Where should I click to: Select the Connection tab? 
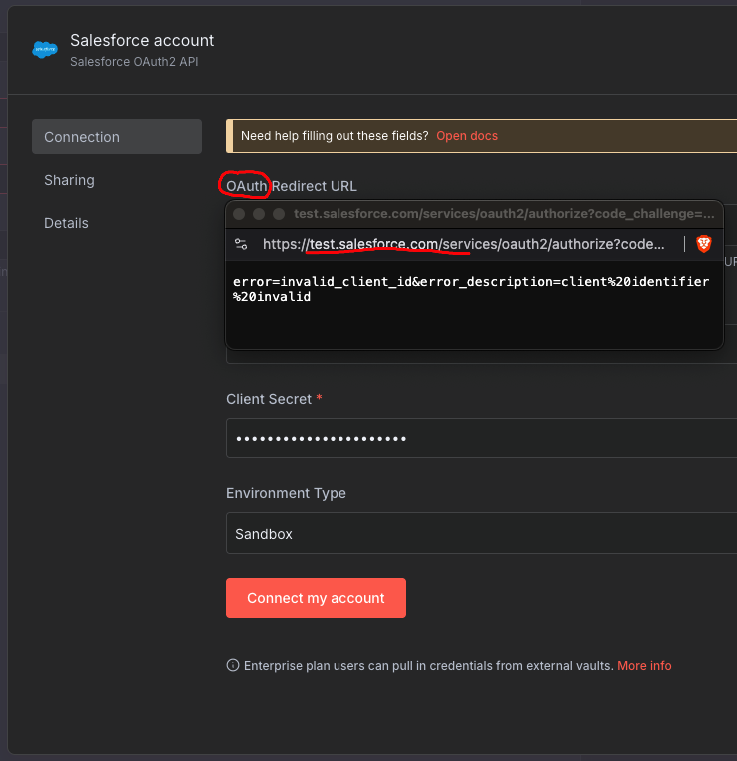116,137
